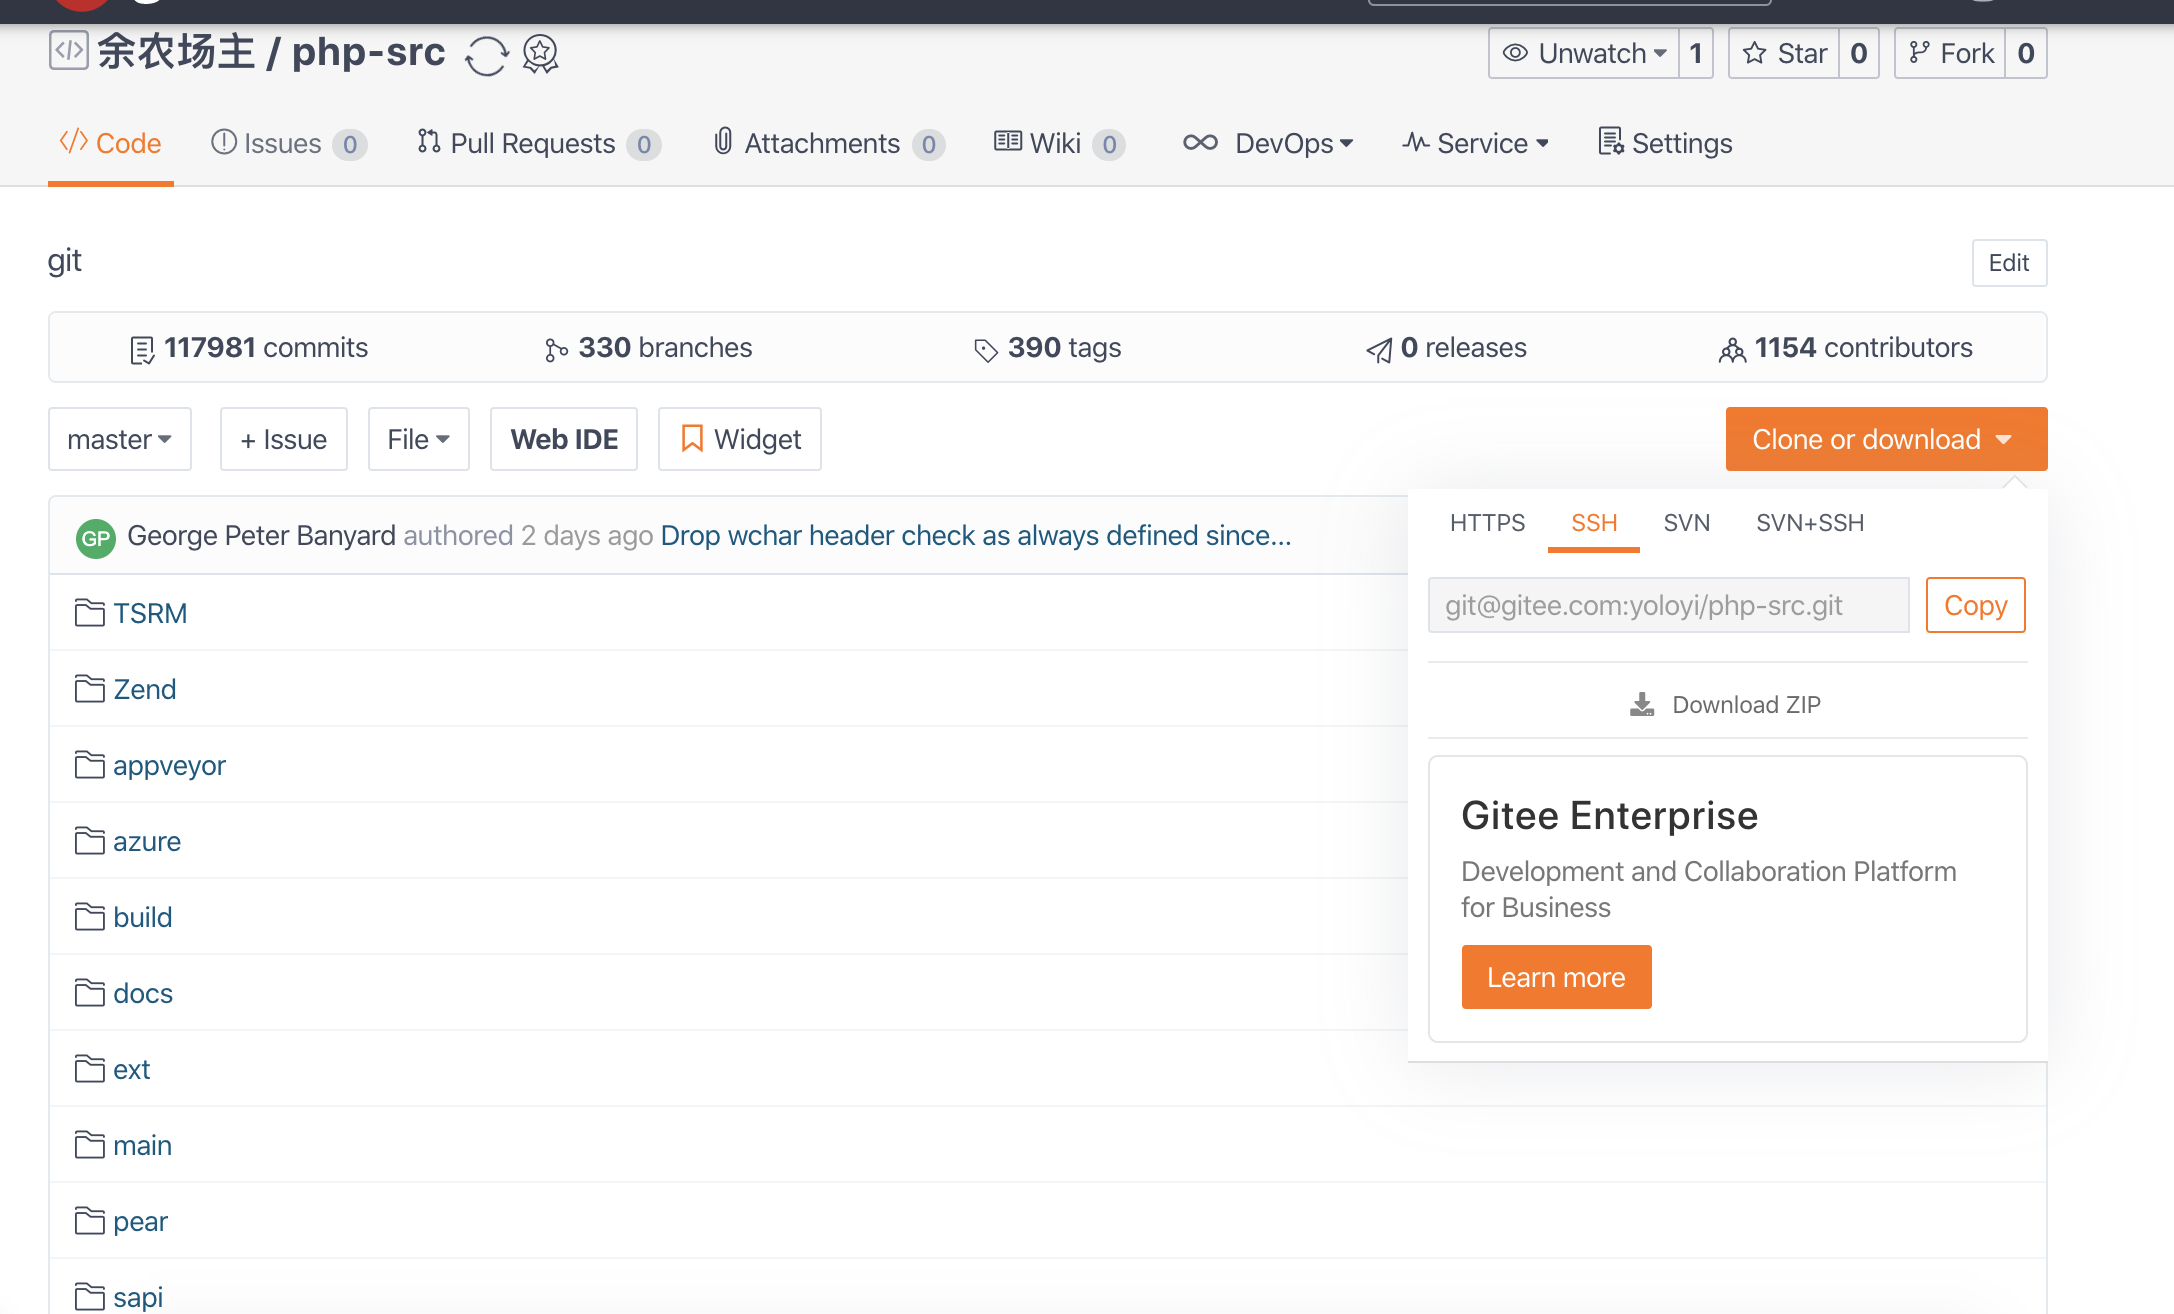Click the sync refresh icon next to php-src
This screenshot has height=1314, width=2174.
(487, 54)
